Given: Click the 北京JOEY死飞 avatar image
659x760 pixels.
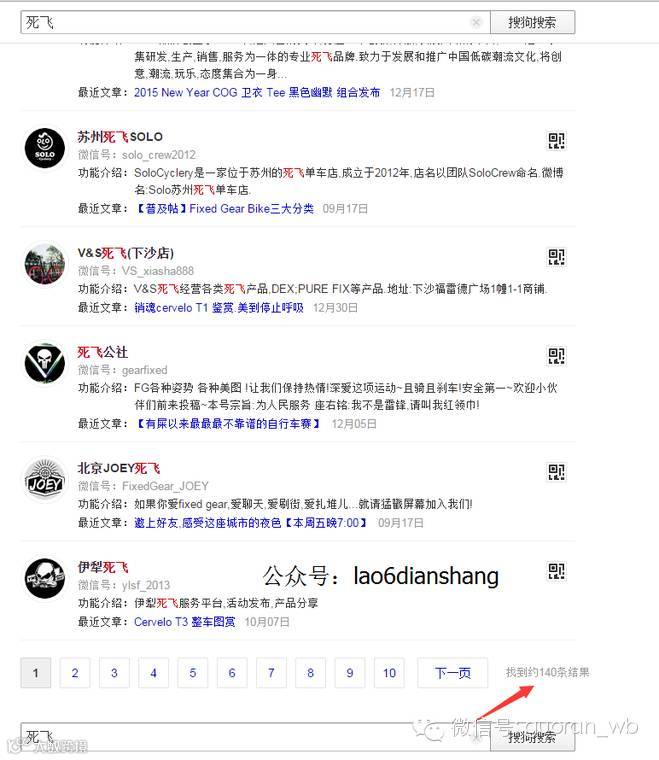Looking at the screenshot, I should (x=45, y=479).
